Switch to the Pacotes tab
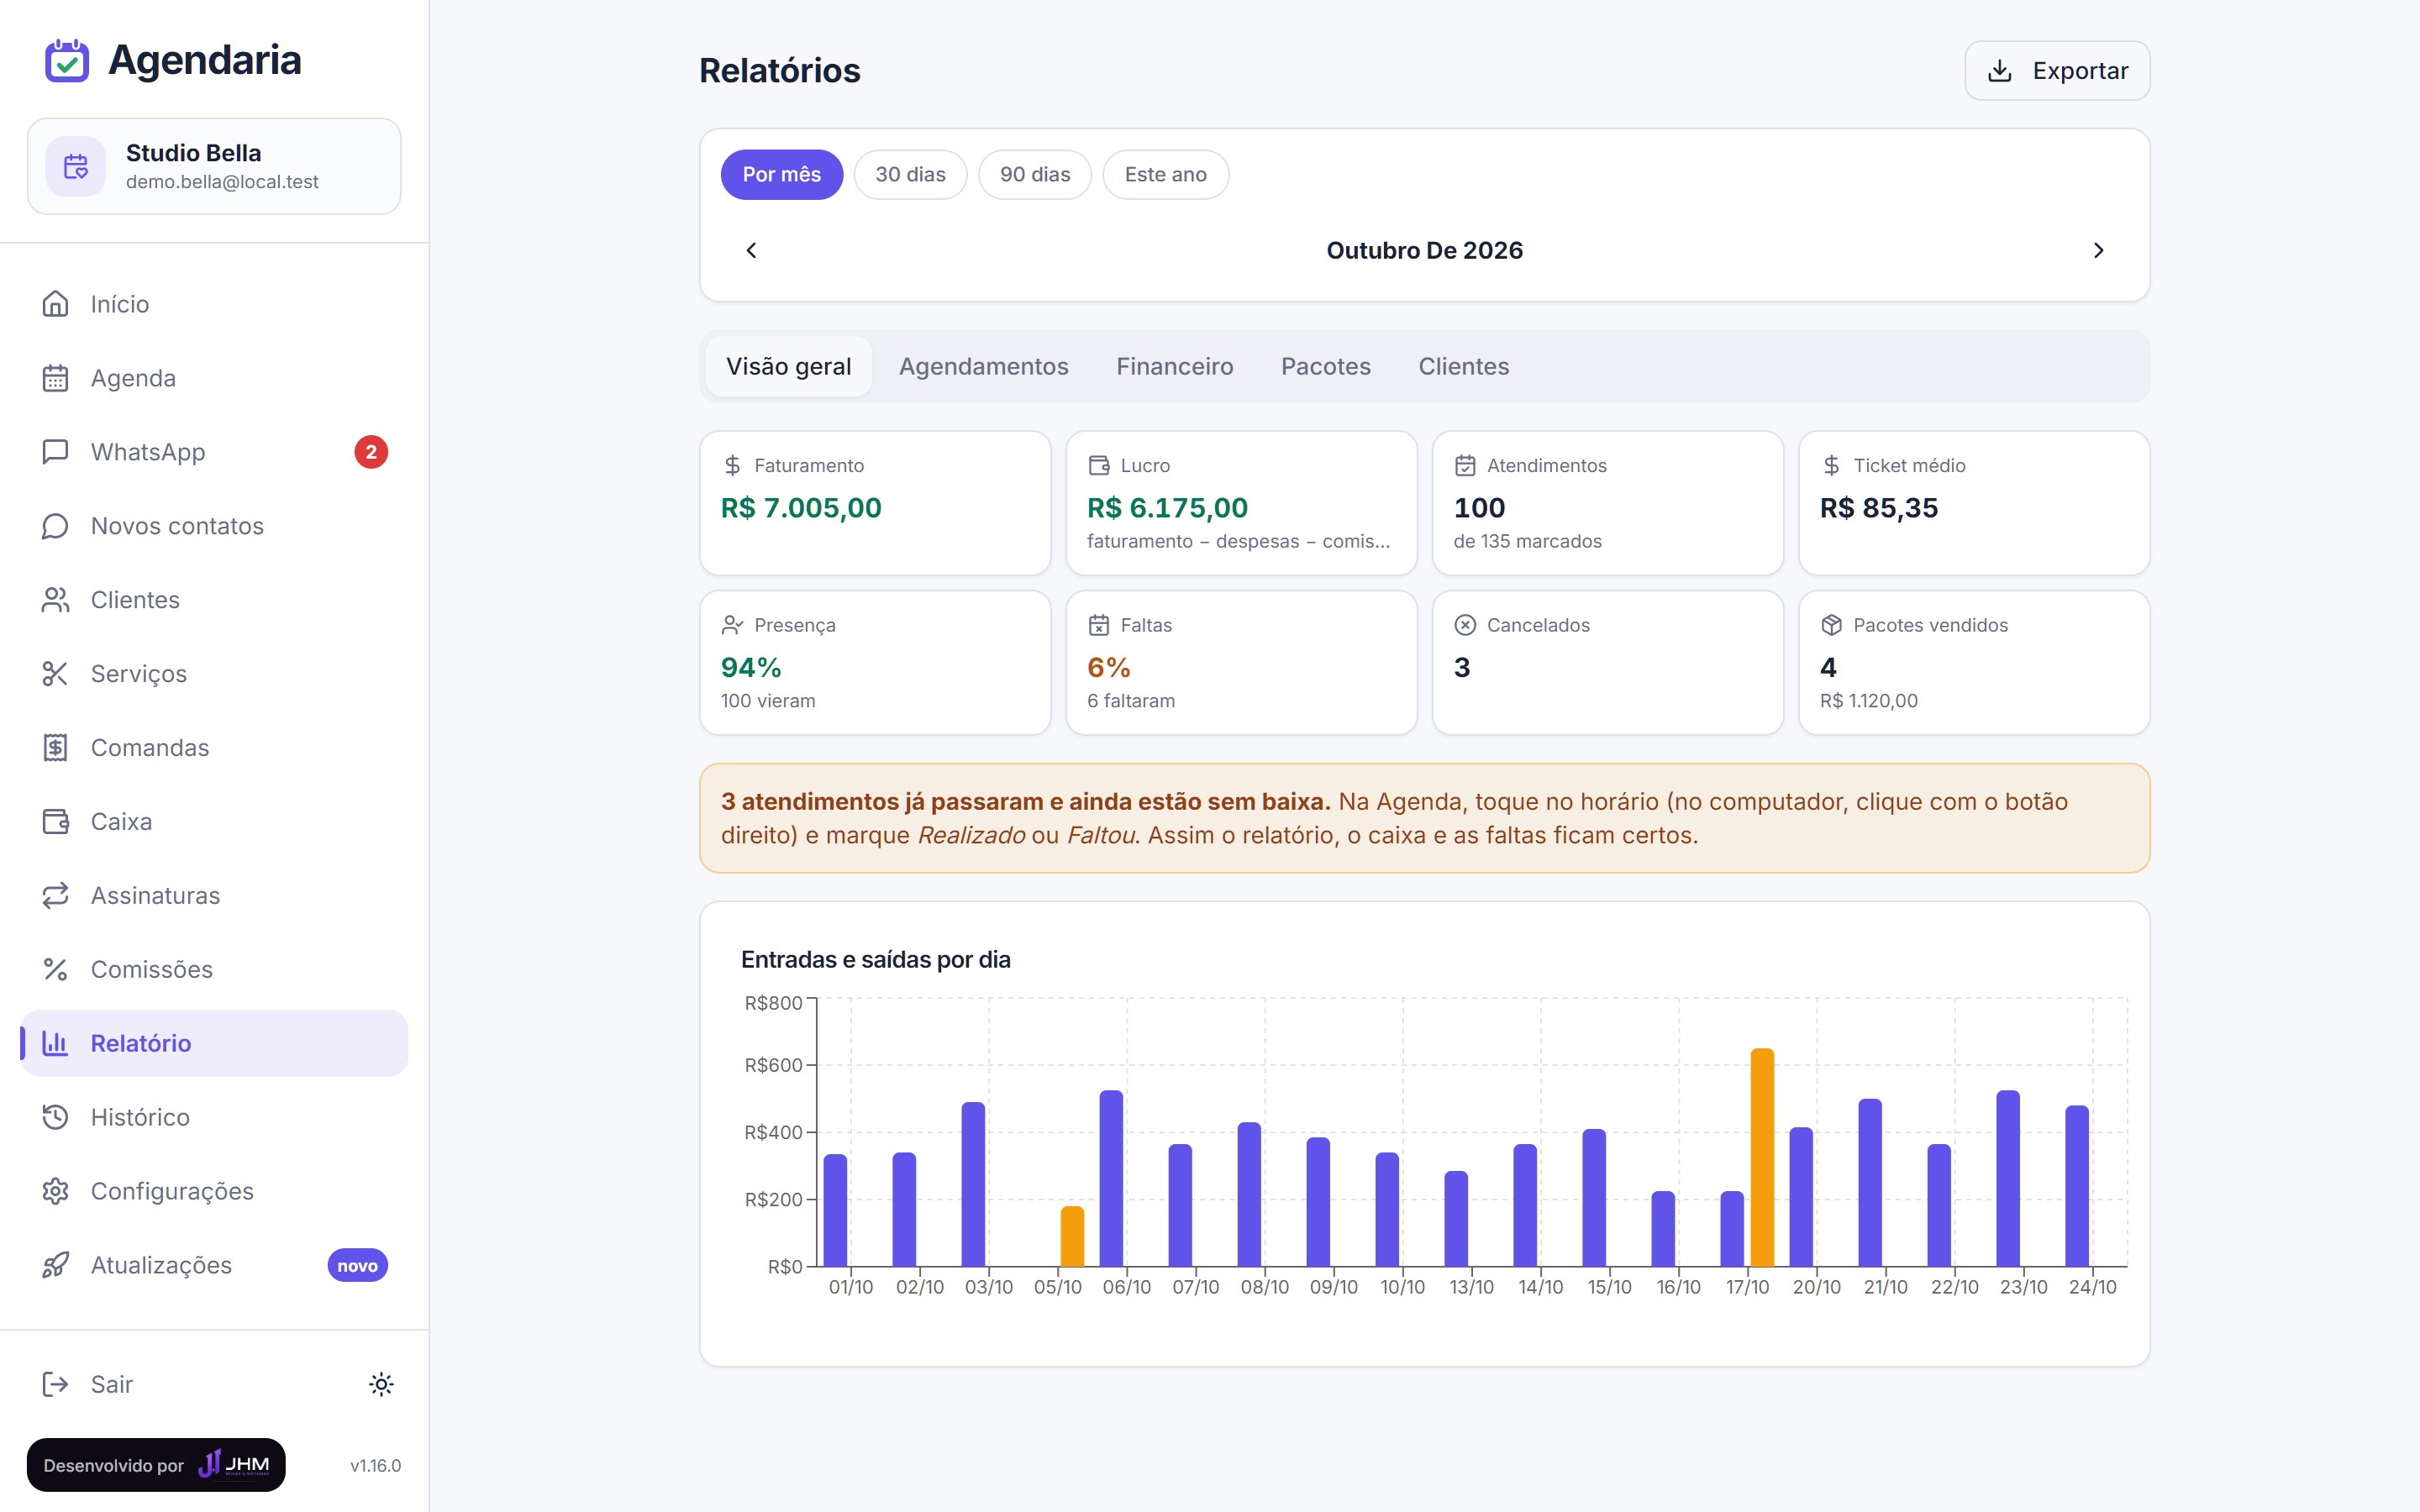2420x1512 pixels. 1325,367
